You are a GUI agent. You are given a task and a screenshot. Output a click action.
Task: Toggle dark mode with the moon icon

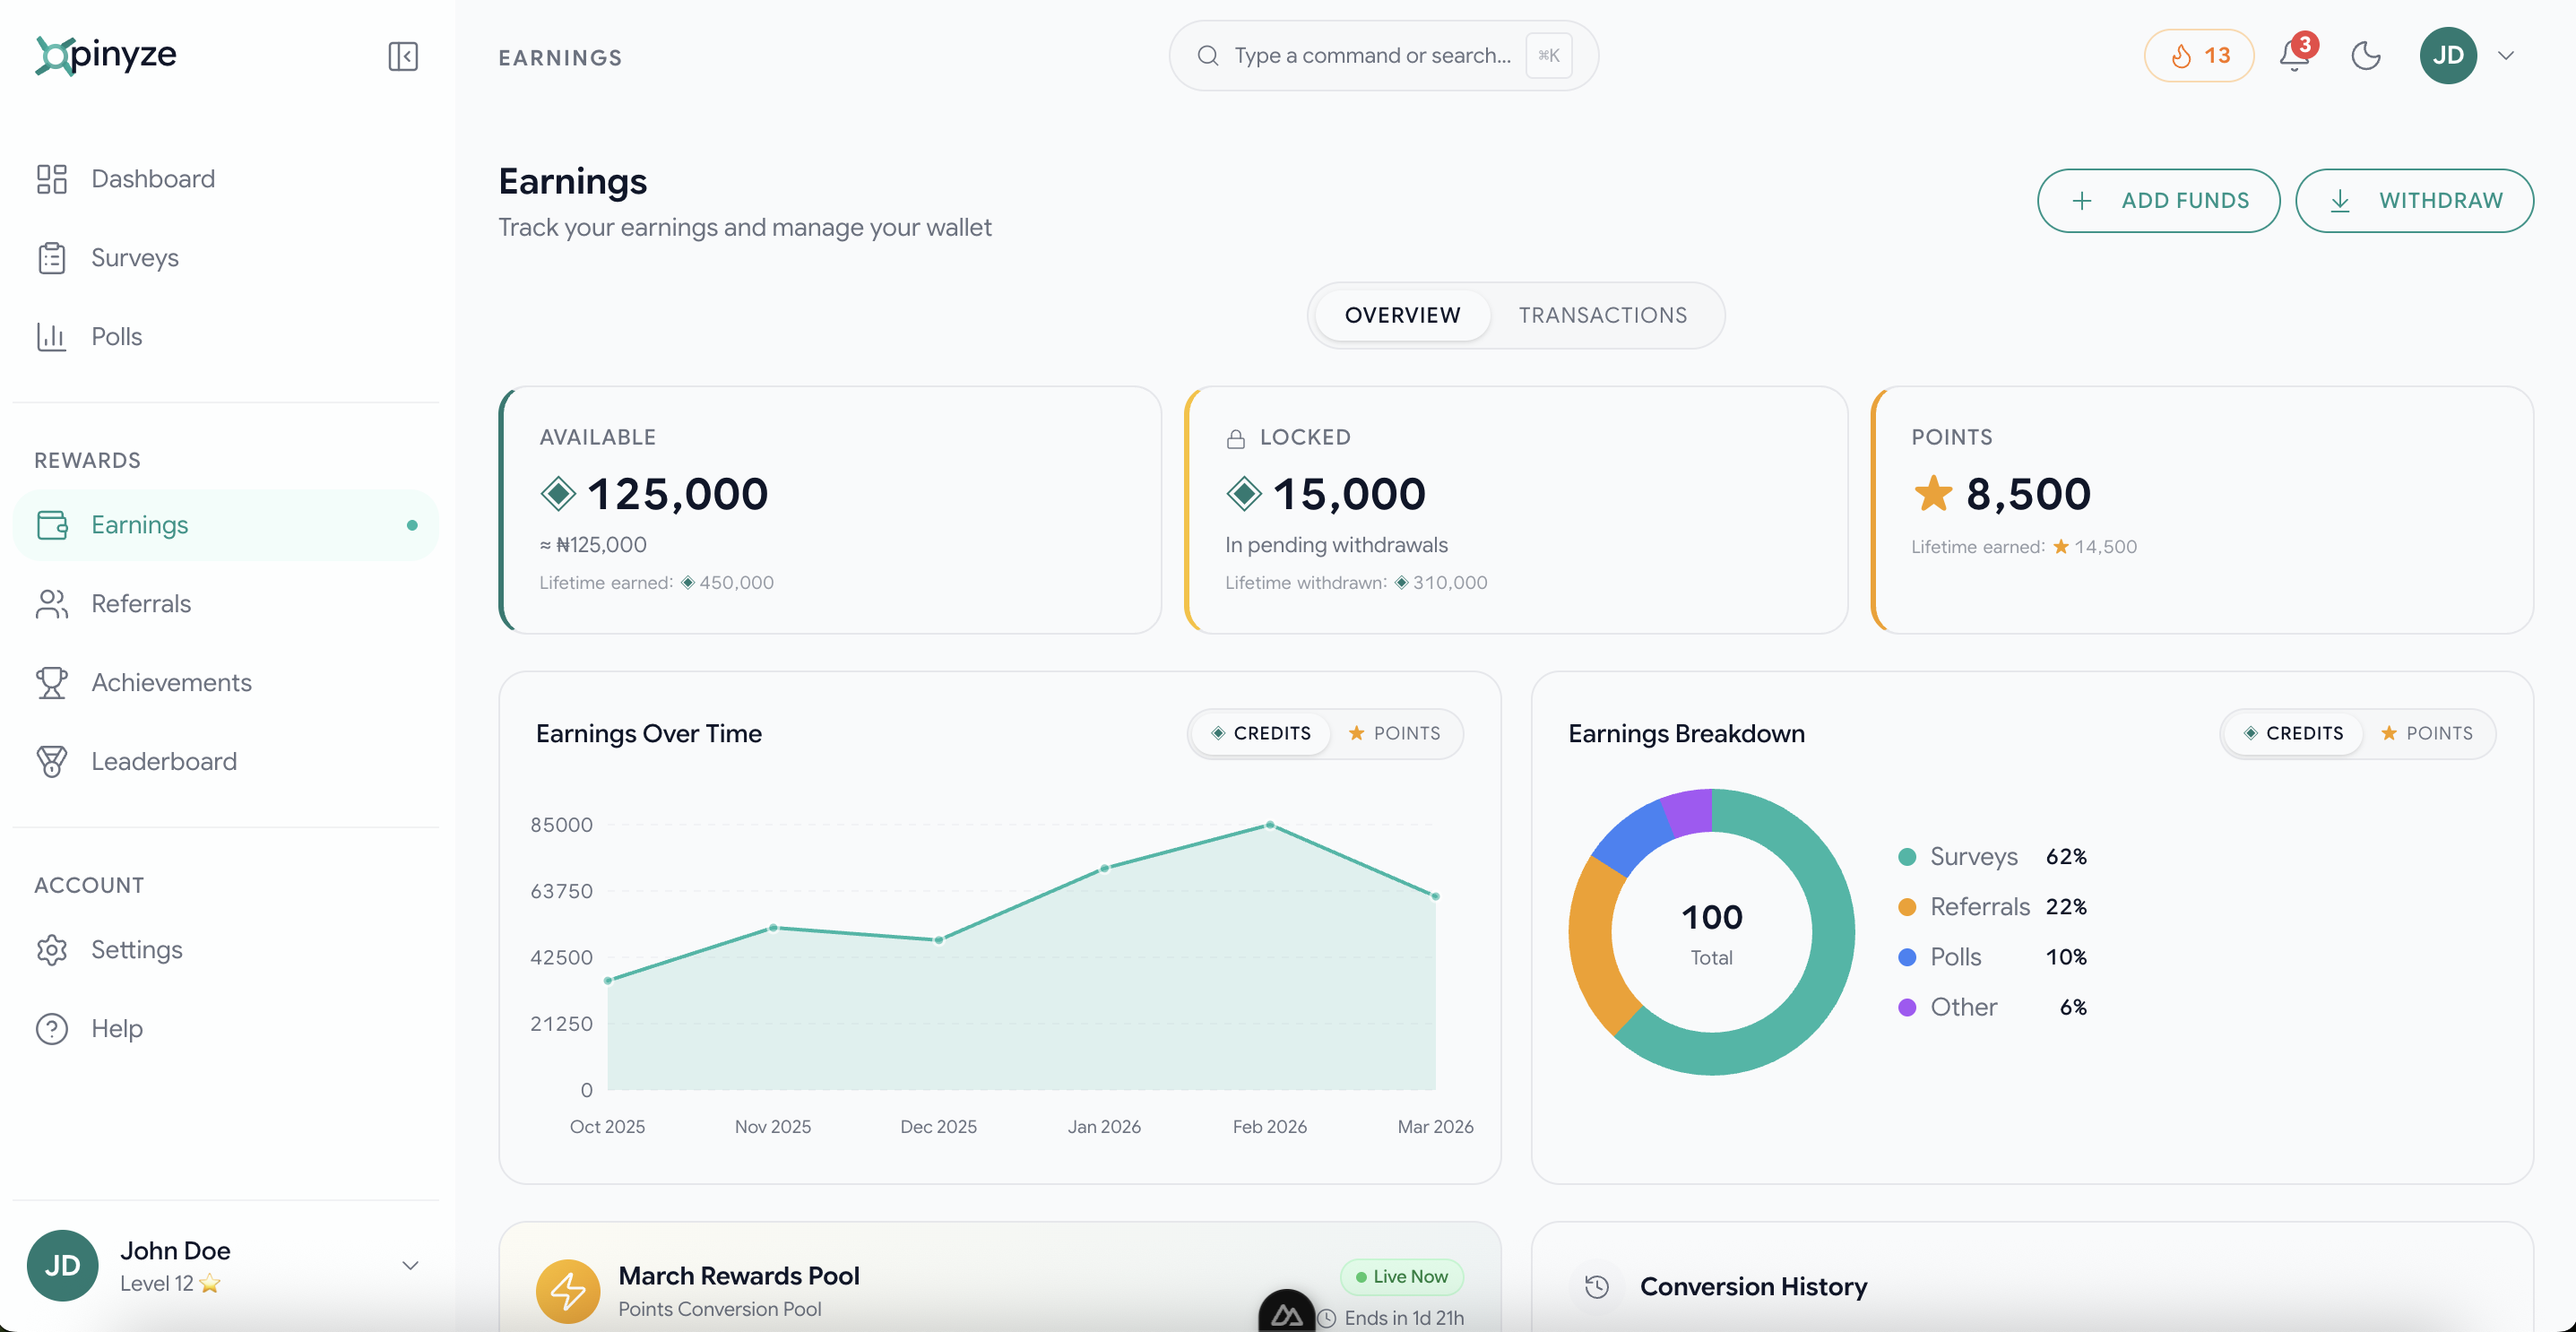click(x=2365, y=57)
